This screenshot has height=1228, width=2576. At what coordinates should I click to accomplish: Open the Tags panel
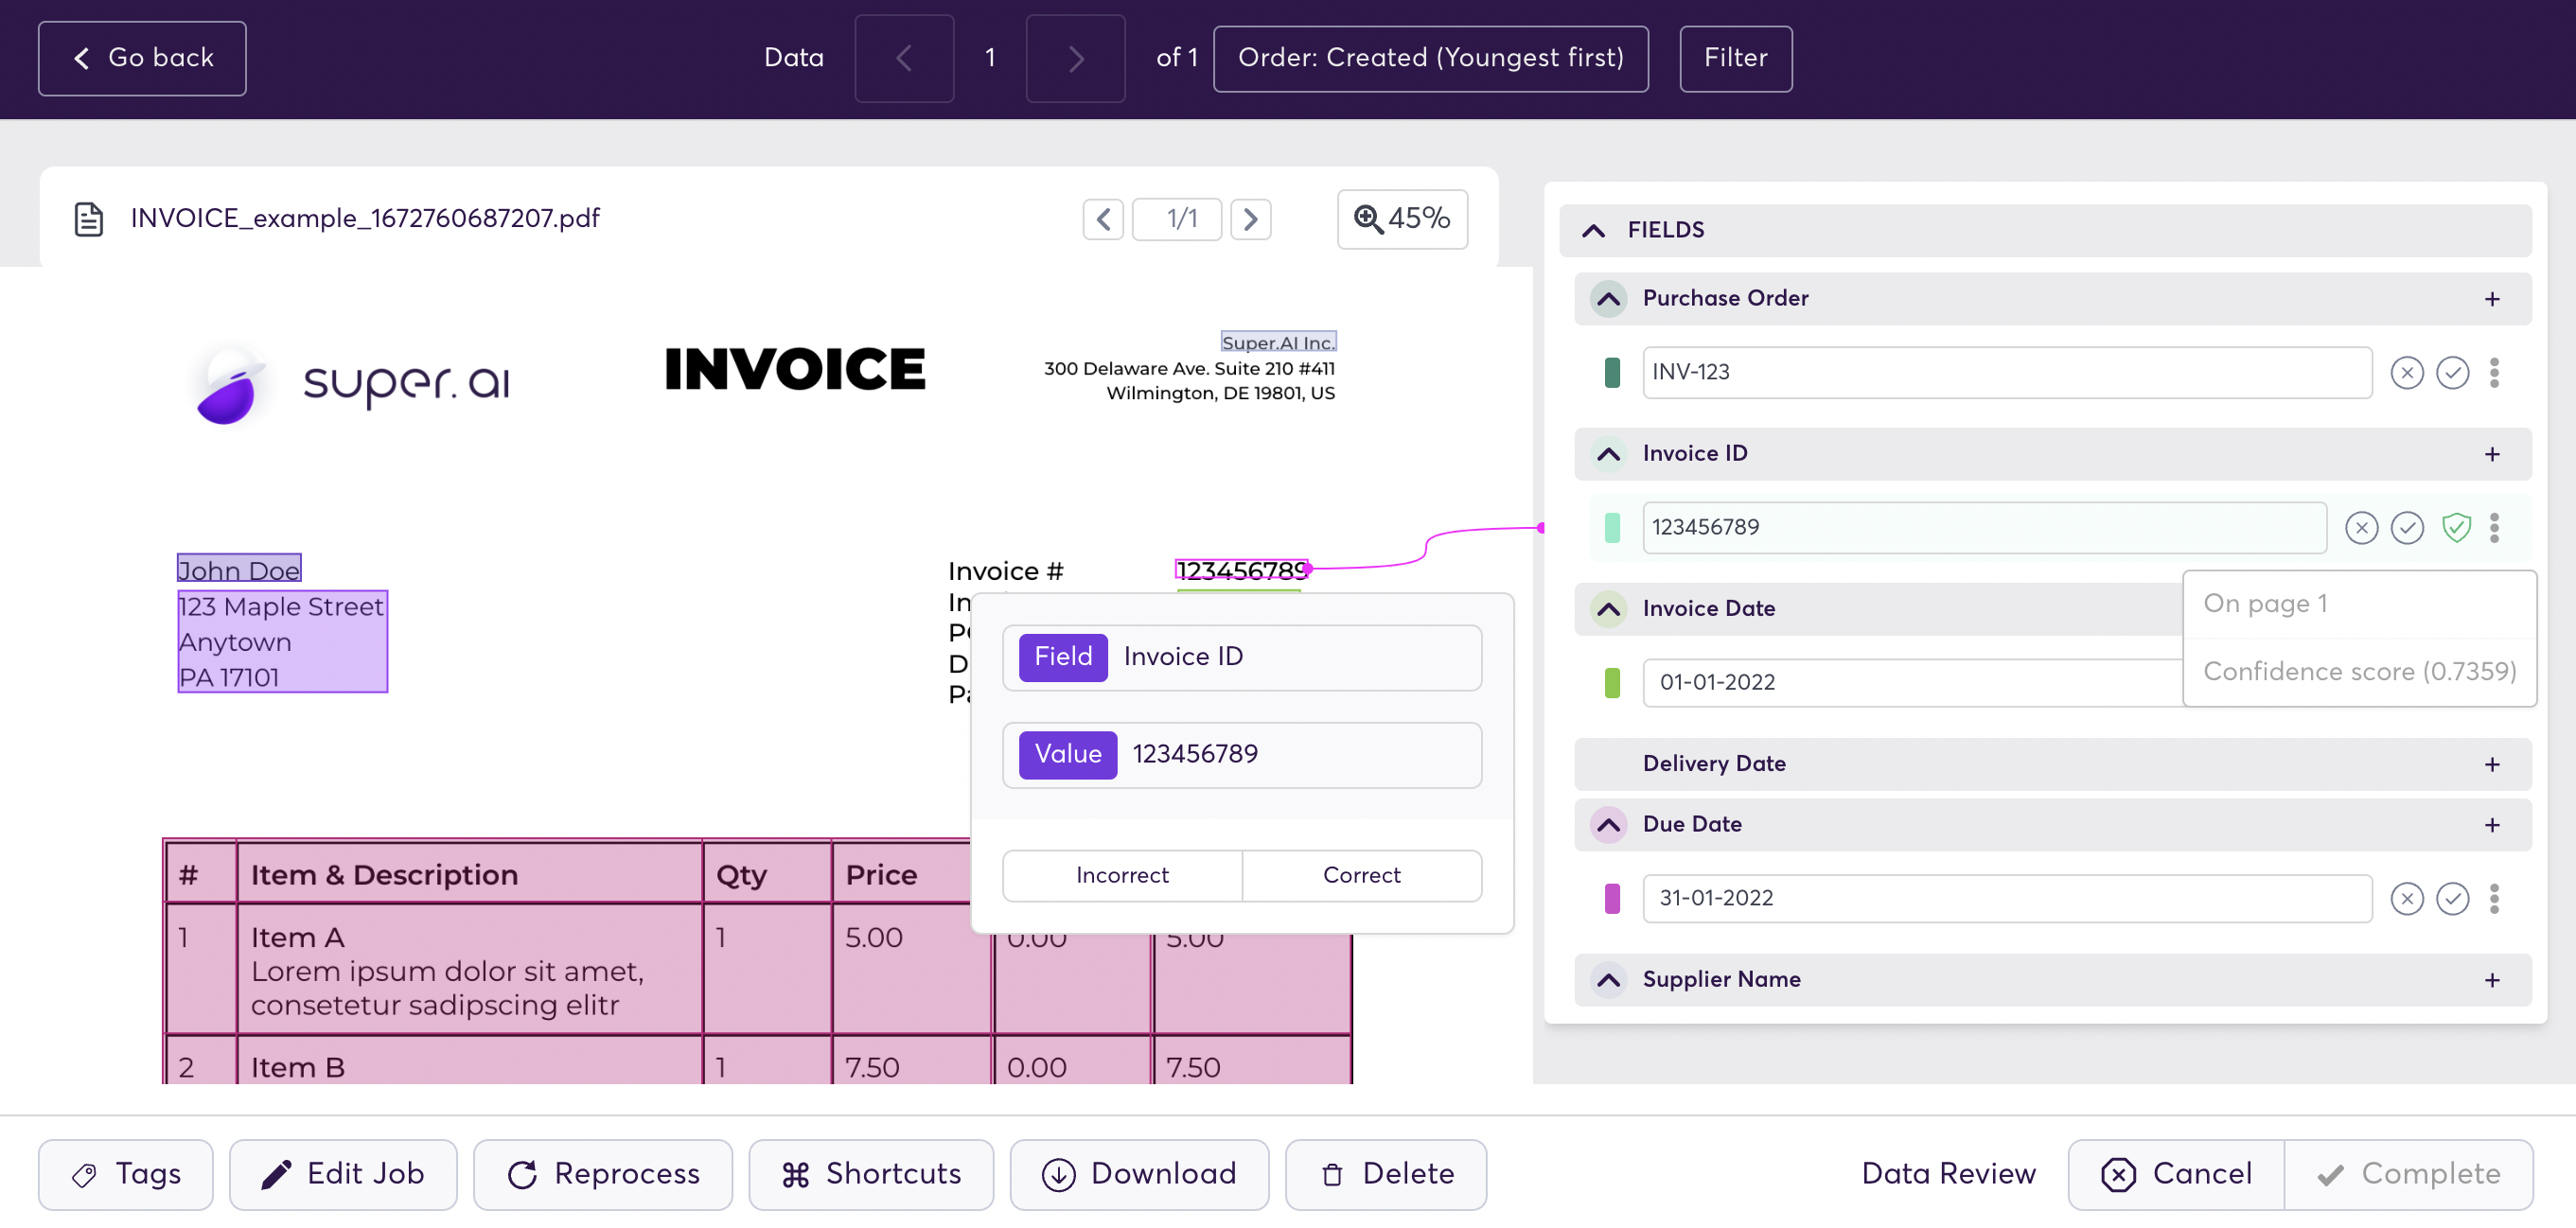[126, 1175]
